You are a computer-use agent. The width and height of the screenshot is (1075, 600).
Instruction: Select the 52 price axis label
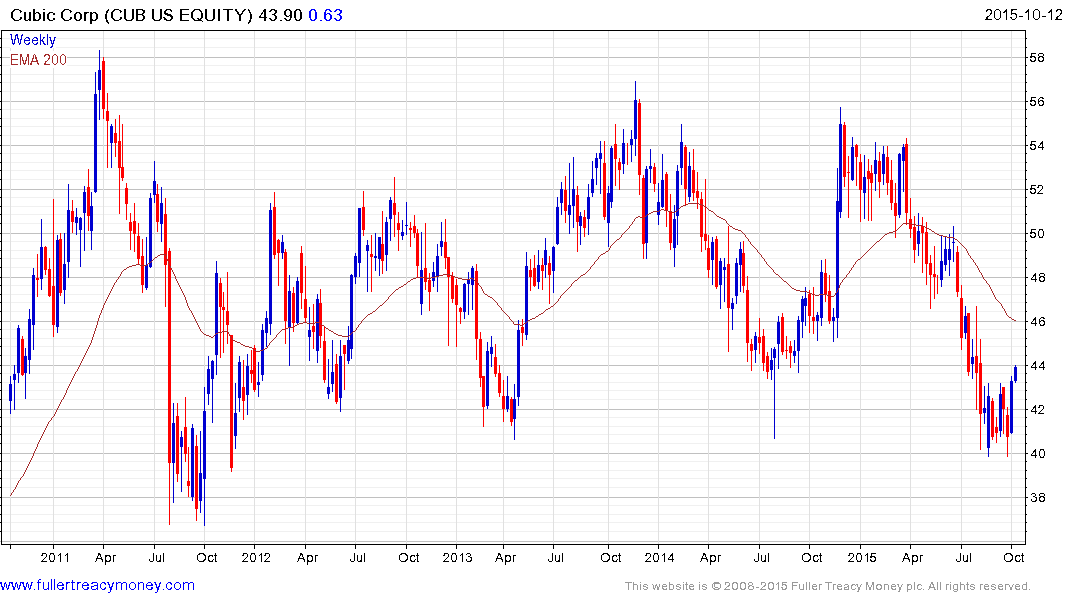coord(1037,190)
